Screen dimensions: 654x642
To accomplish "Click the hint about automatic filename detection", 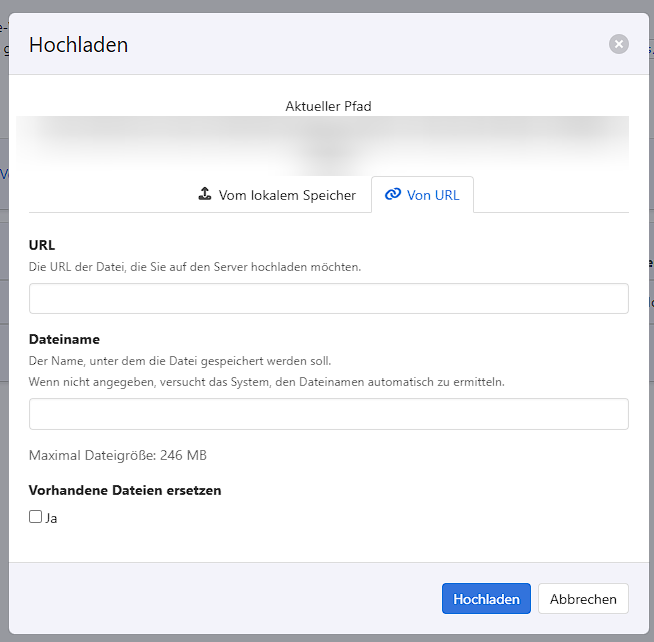I will (267, 382).
